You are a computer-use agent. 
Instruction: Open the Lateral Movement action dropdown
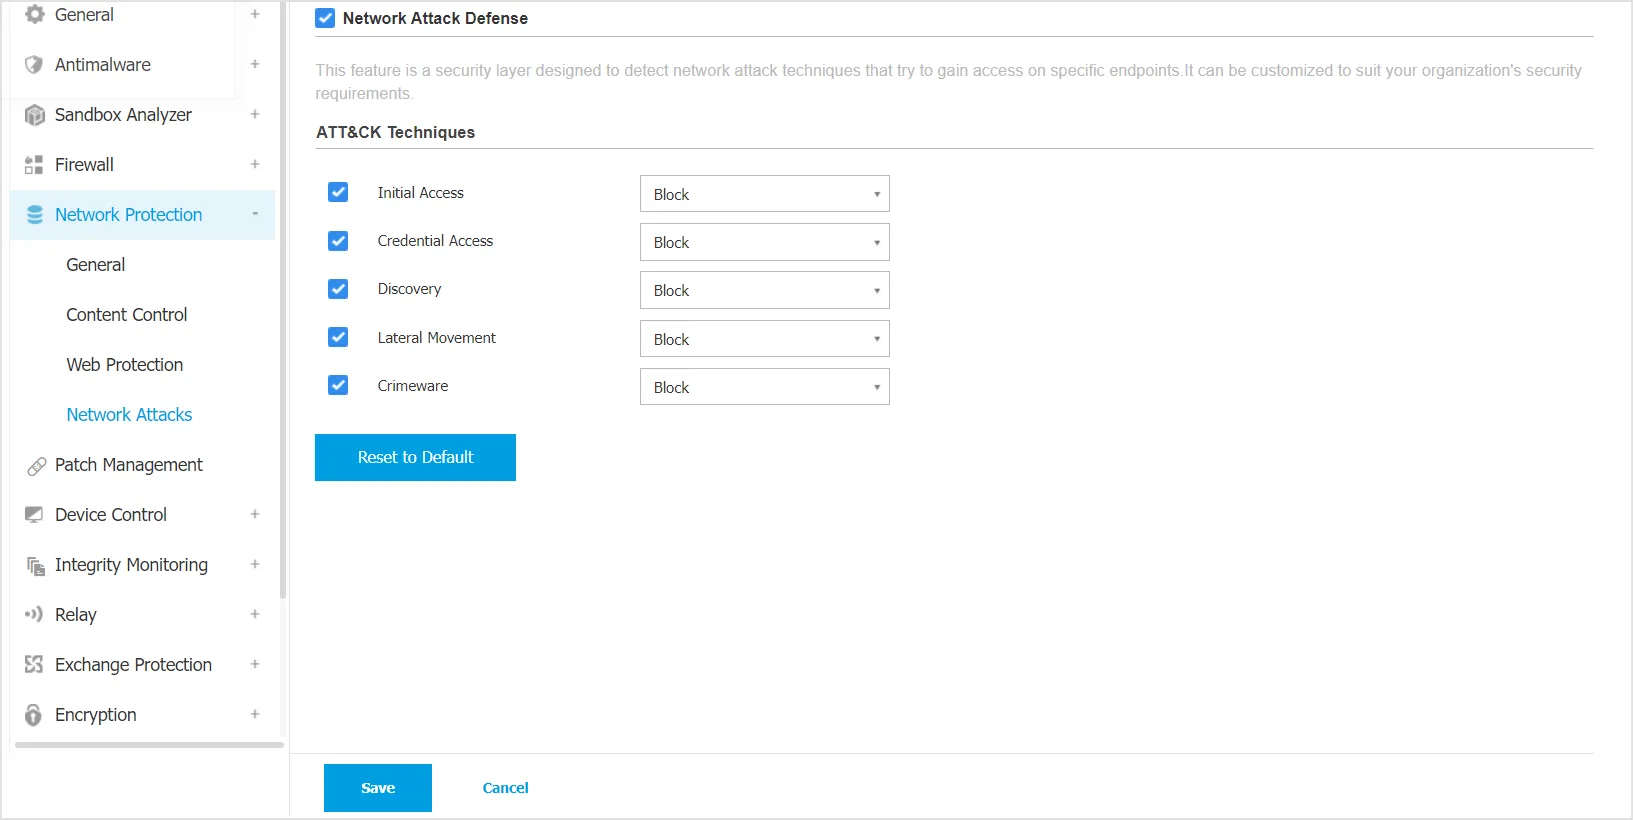click(x=764, y=340)
